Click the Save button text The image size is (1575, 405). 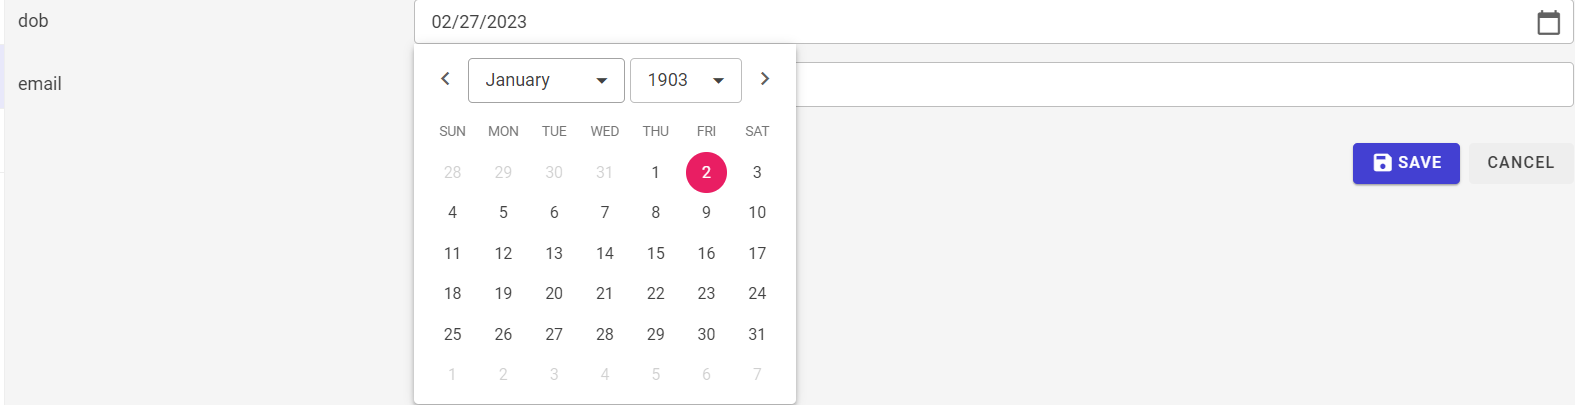(1420, 163)
